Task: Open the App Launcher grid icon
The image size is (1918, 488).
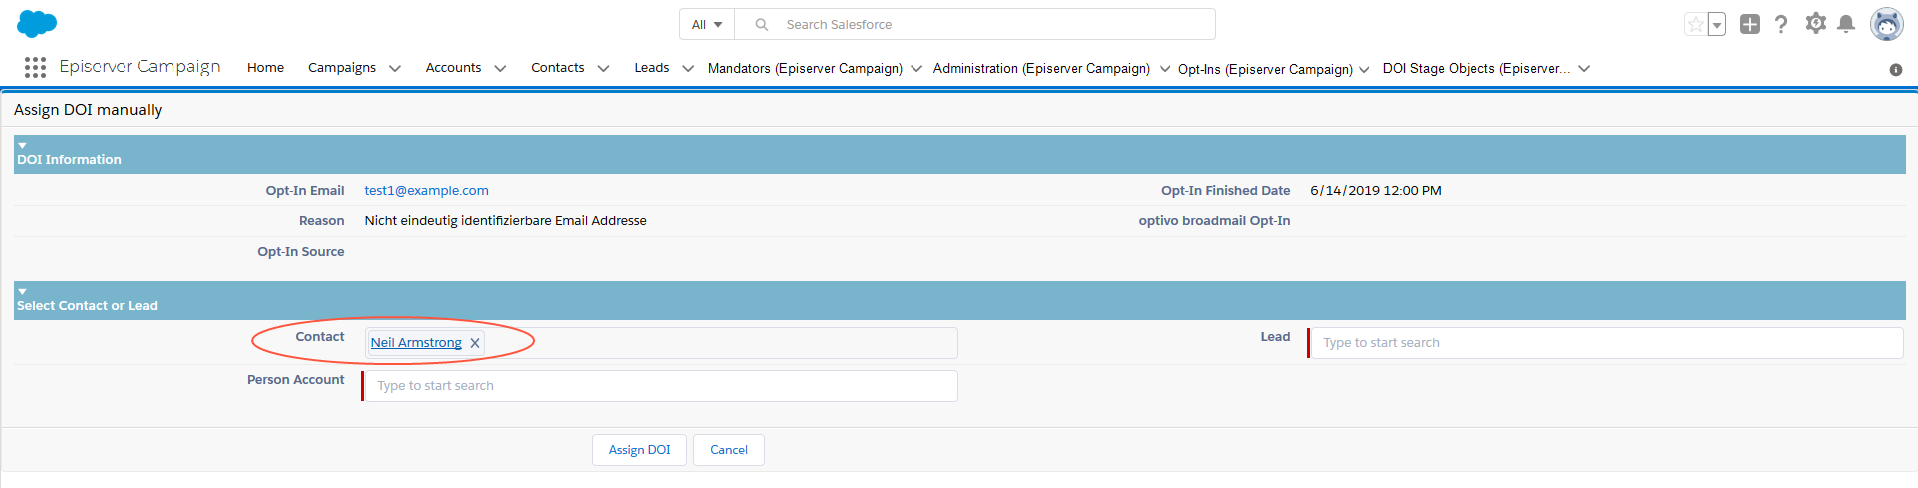Action: coord(35,67)
